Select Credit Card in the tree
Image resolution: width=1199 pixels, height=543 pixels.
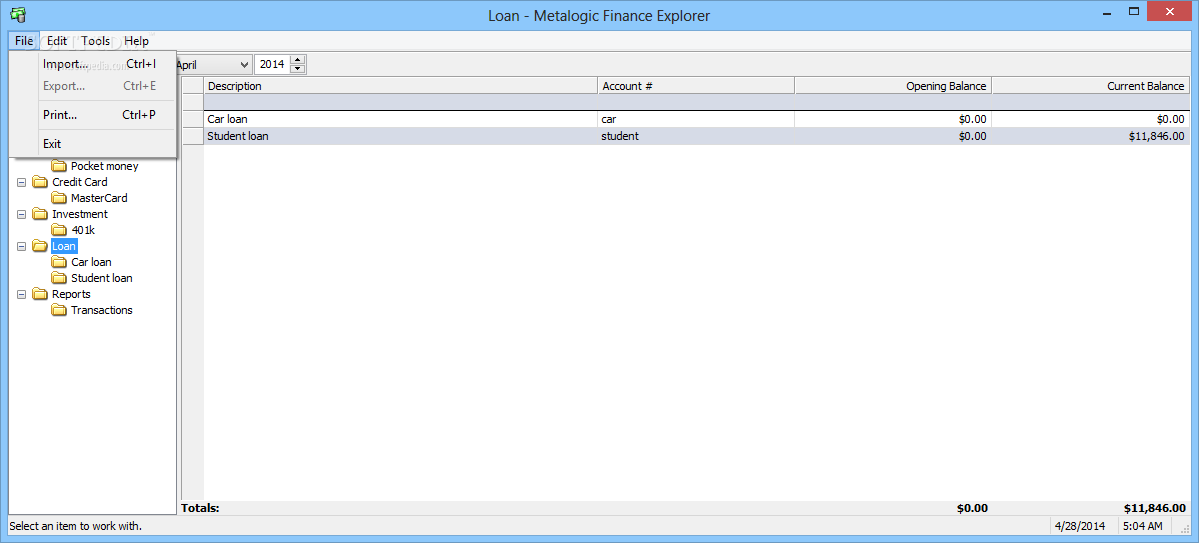[80, 182]
